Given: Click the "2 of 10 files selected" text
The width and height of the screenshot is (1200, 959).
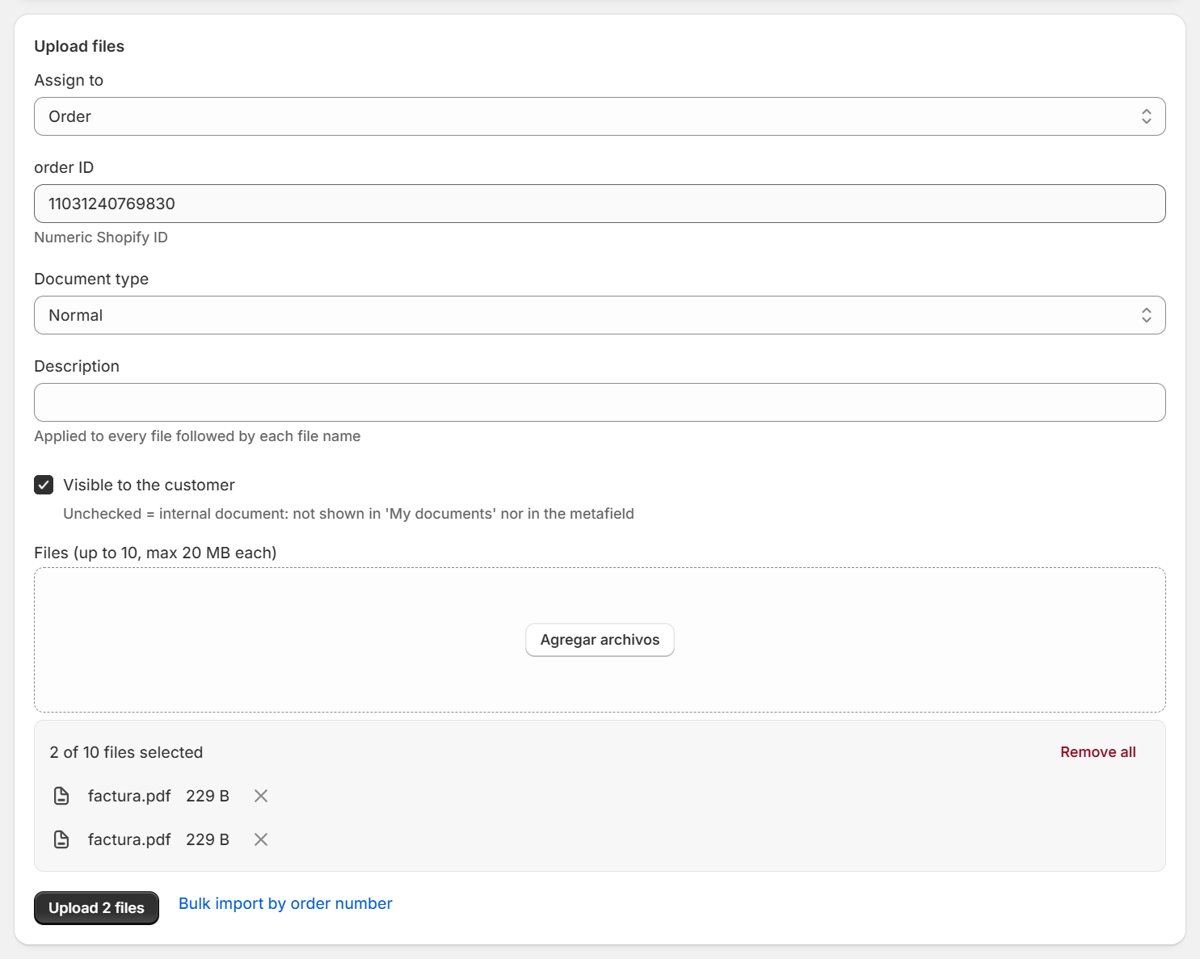Looking at the screenshot, I should point(126,752).
